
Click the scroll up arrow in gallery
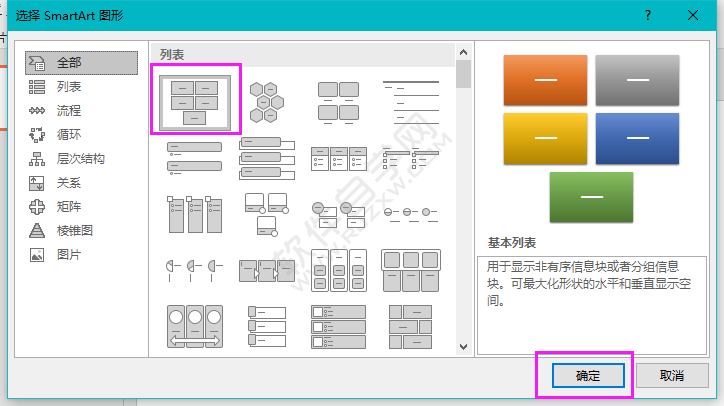[x=464, y=52]
